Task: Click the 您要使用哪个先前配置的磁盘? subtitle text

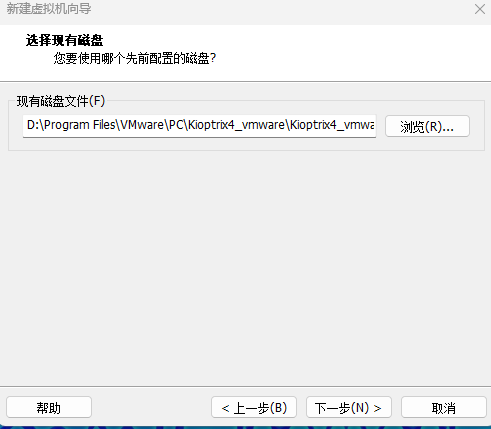Action: click(135, 58)
